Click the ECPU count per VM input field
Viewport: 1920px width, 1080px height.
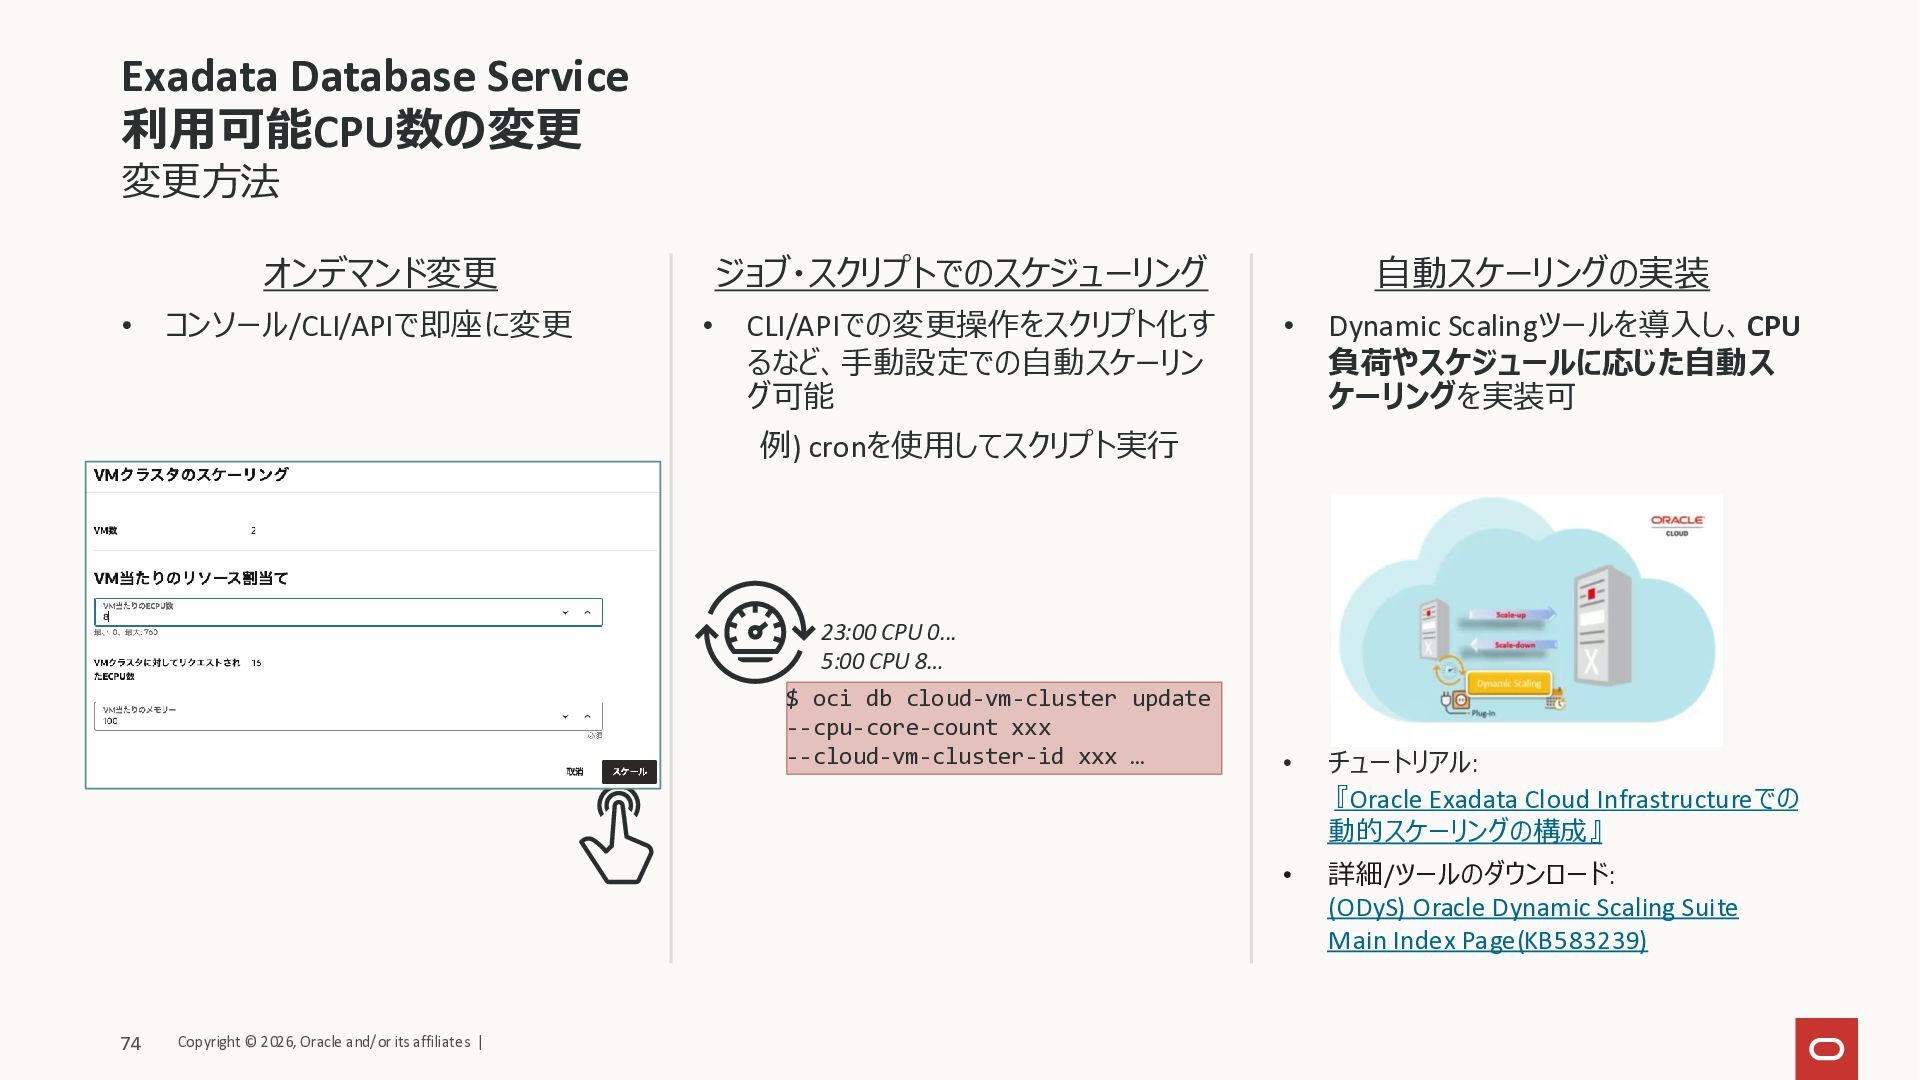tap(320, 612)
